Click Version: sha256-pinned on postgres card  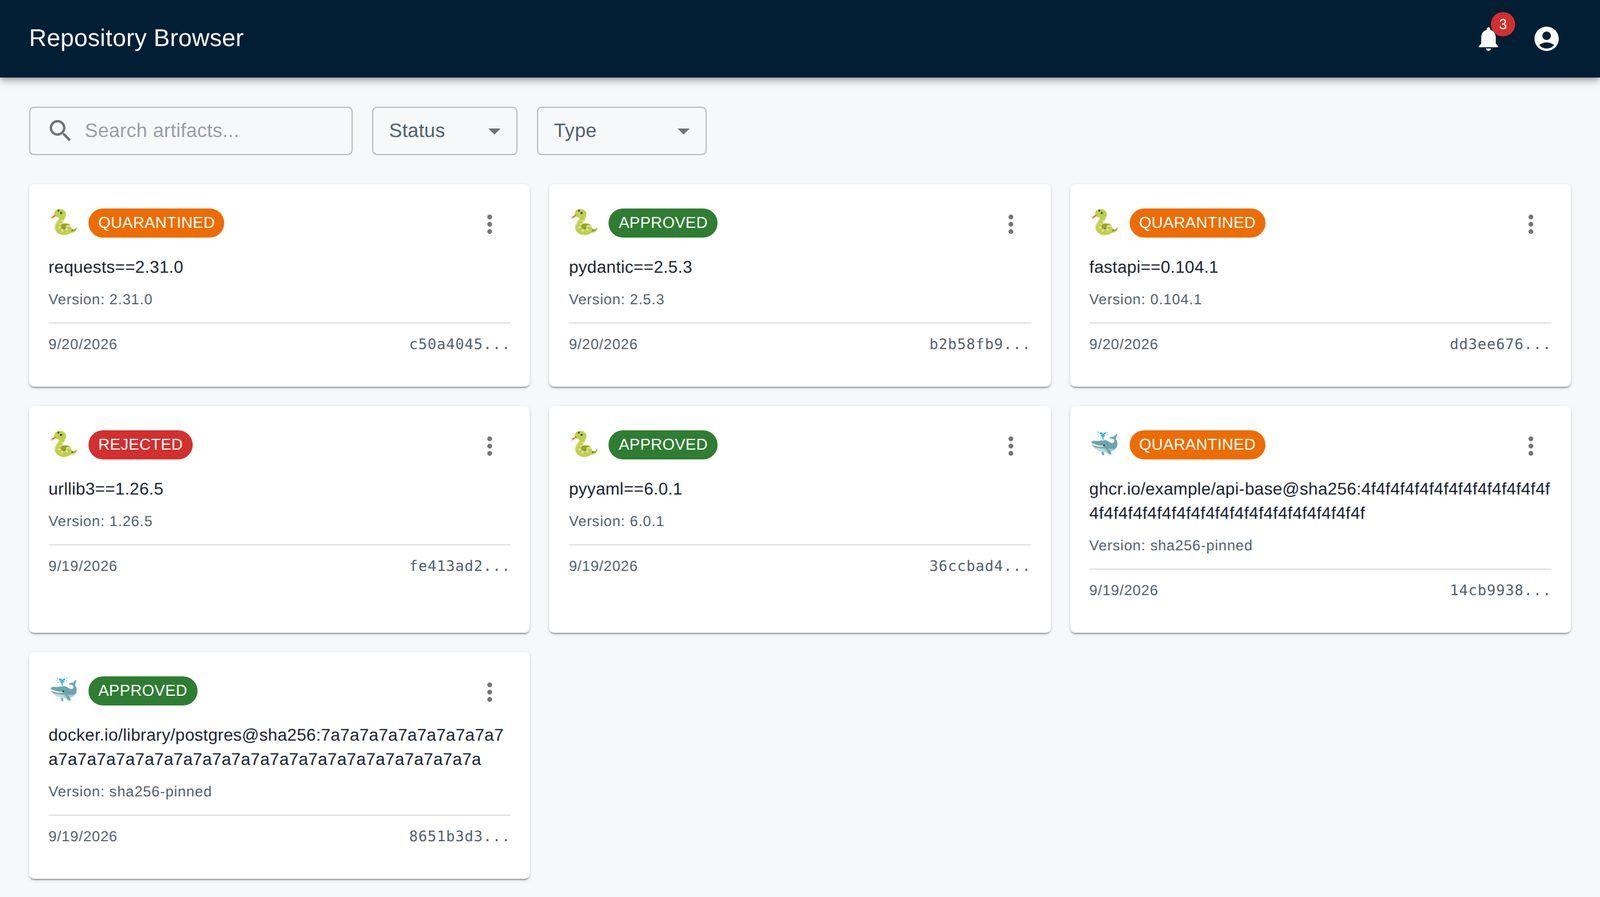(x=130, y=791)
